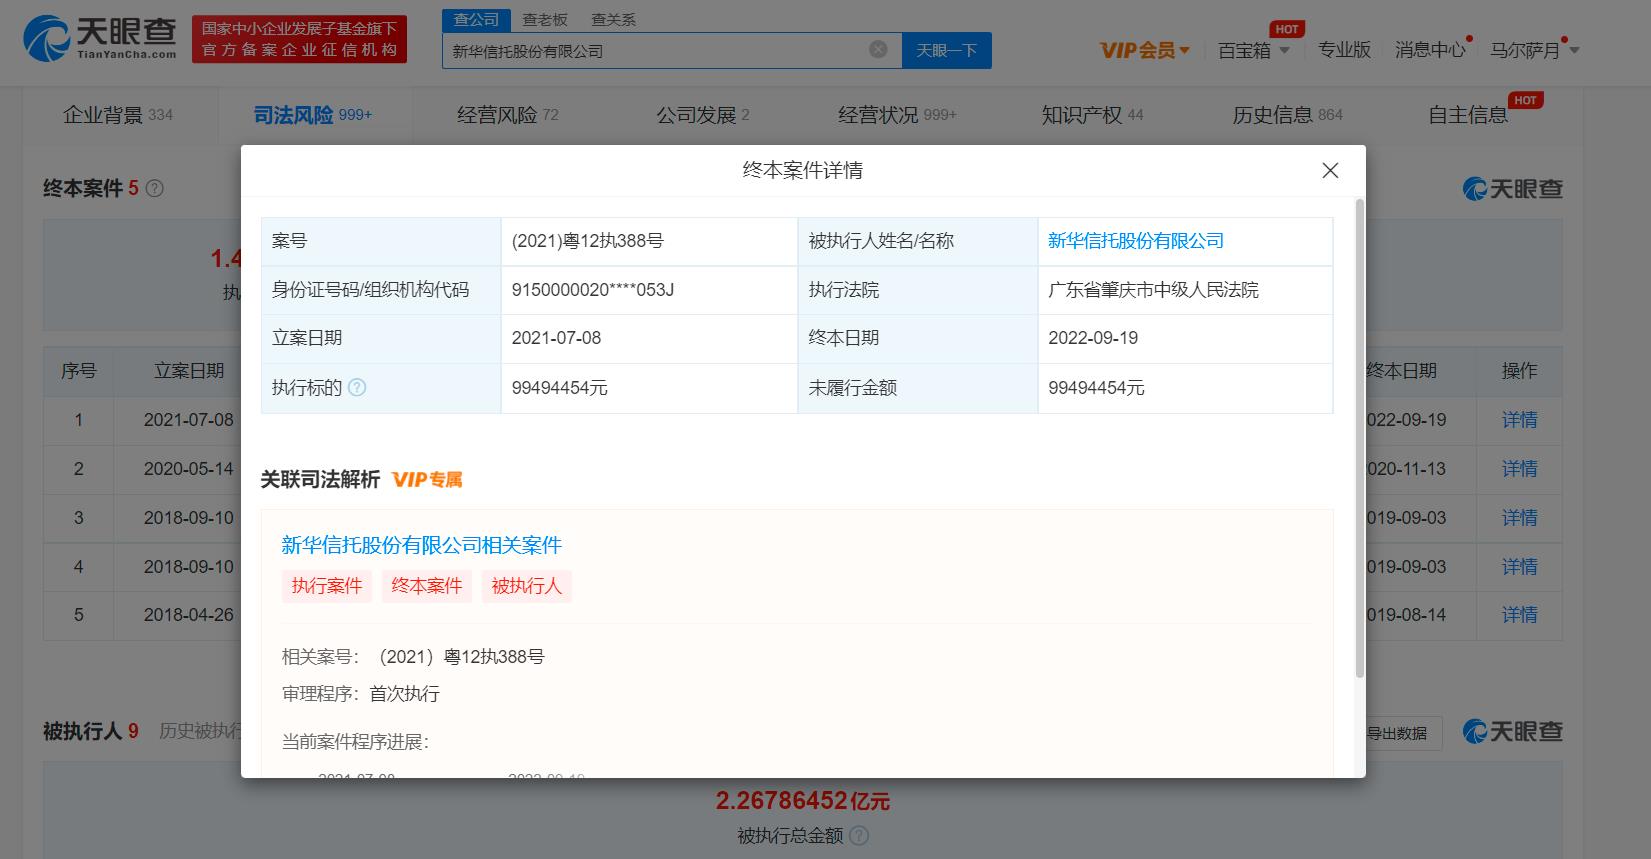Clear the search box with the X icon
Viewport: 1651px width, 859px height.
pos(878,49)
